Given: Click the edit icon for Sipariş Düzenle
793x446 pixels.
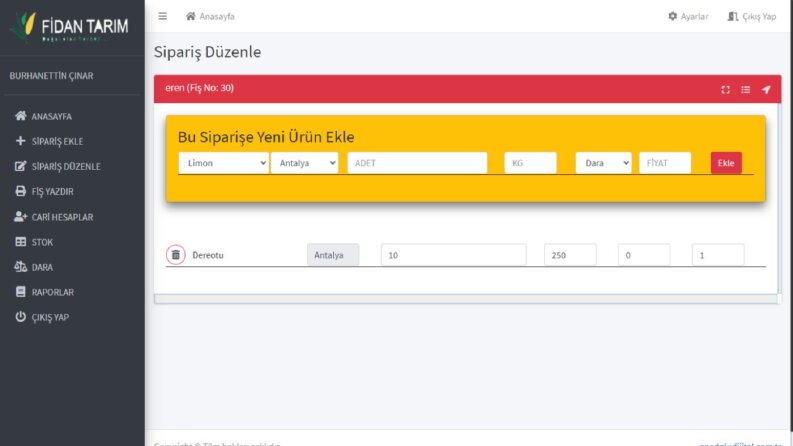Looking at the screenshot, I should (x=20, y=166).
